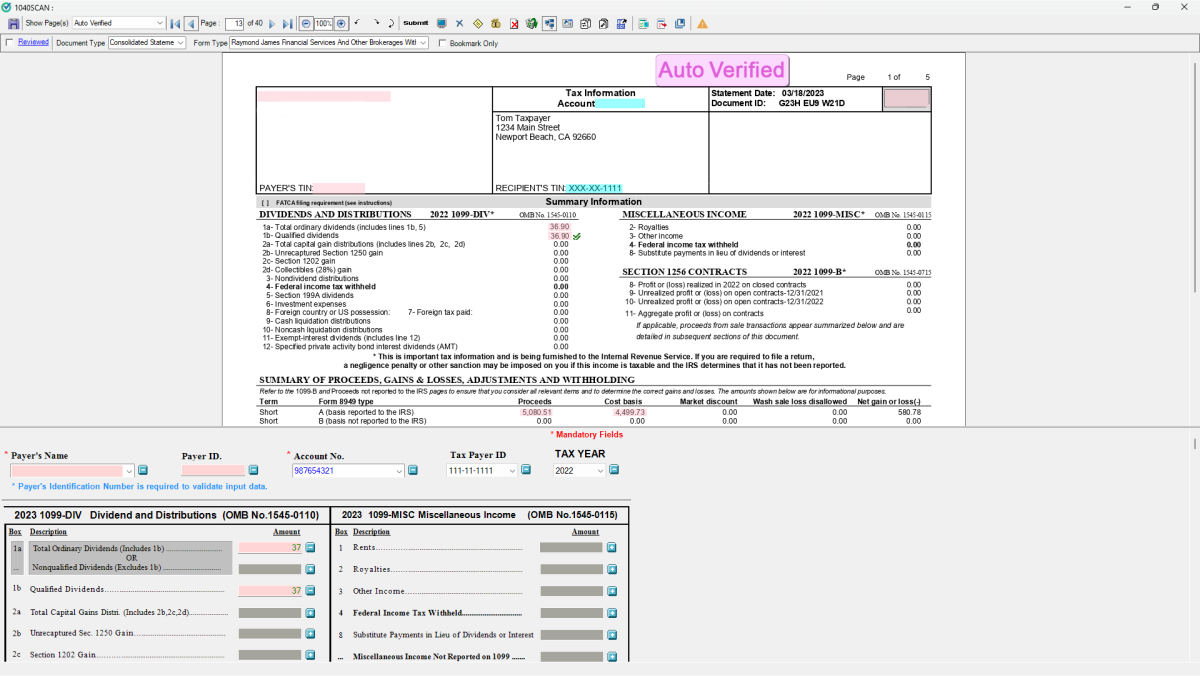1200x676 pixels.
Task: Click the blue X delete icon
Action: (x=459, y=23)
